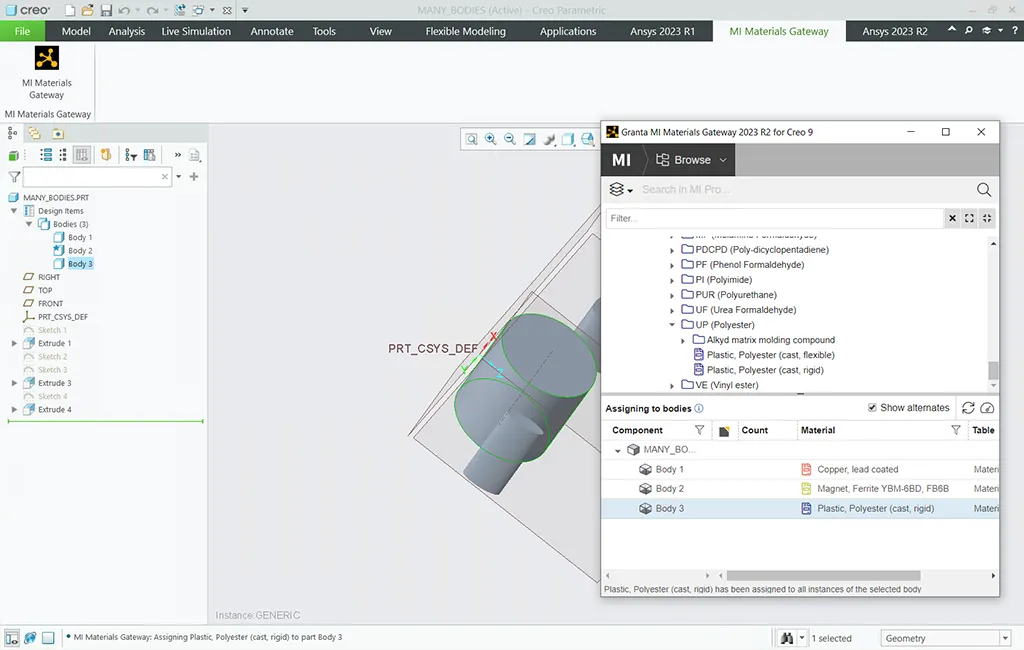Expand the VE (Vinyl ester) folder
This screenshot has height=650, width=1024.
click(673, 385)
